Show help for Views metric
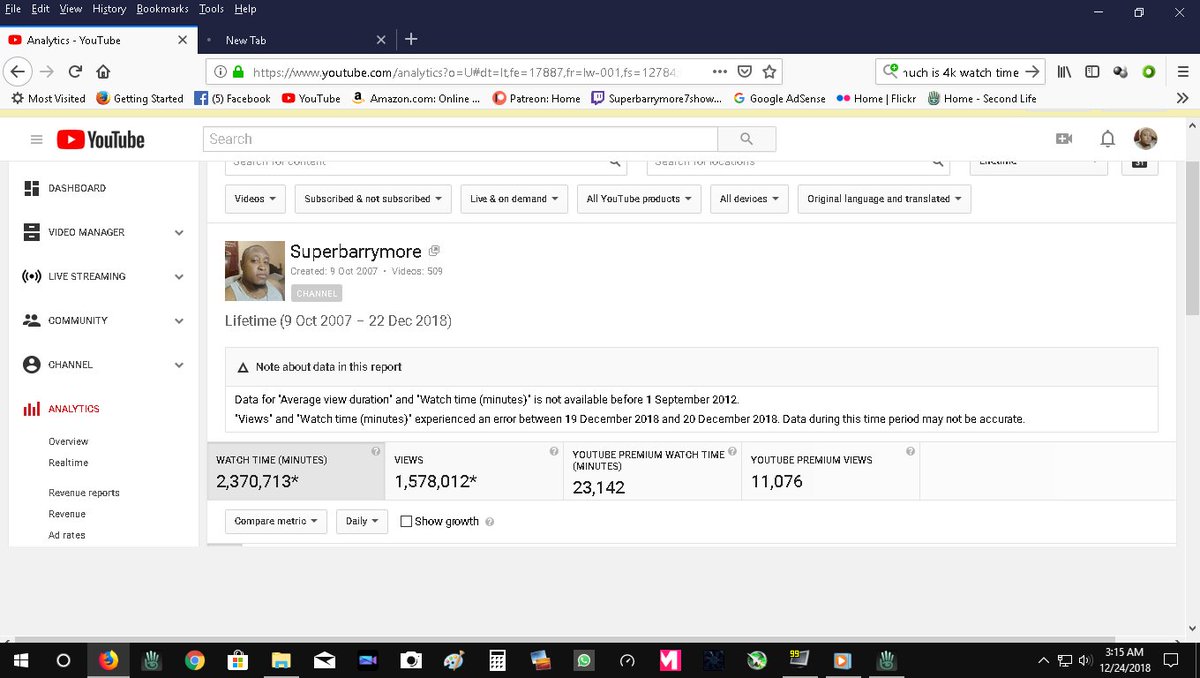The height and width of the screenshot is (678, 1200). 554,452
